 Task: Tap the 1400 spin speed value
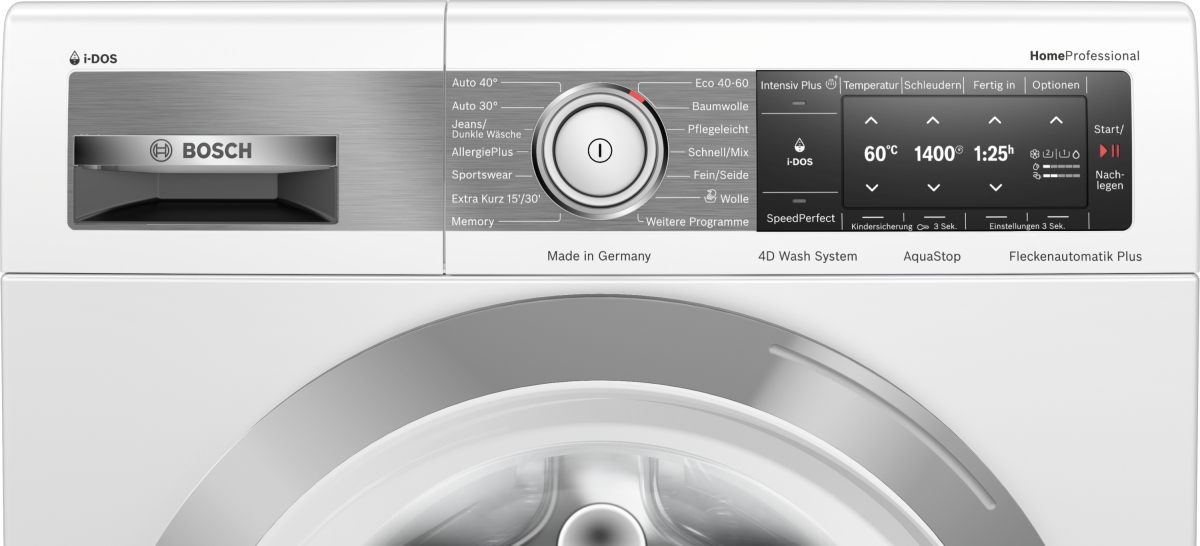pyautogui.click(x=933, y=153)
